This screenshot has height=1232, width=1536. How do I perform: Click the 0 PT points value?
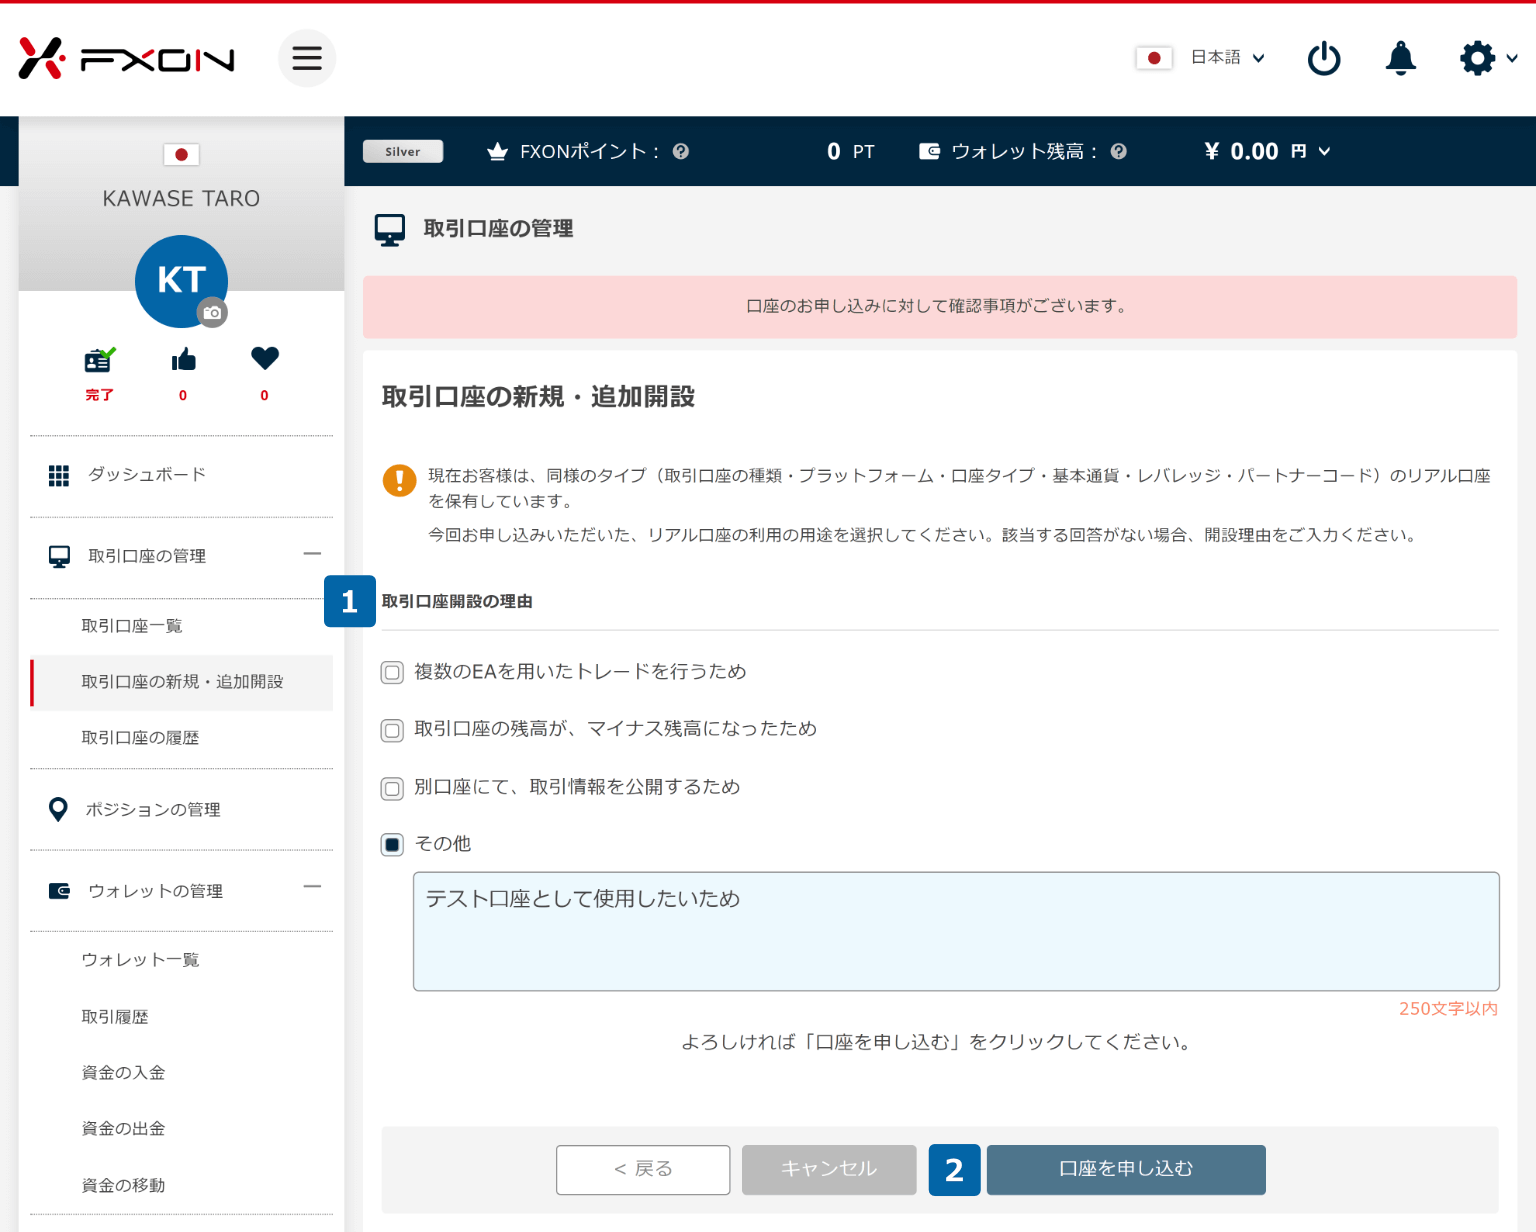[x=850, y=151]
